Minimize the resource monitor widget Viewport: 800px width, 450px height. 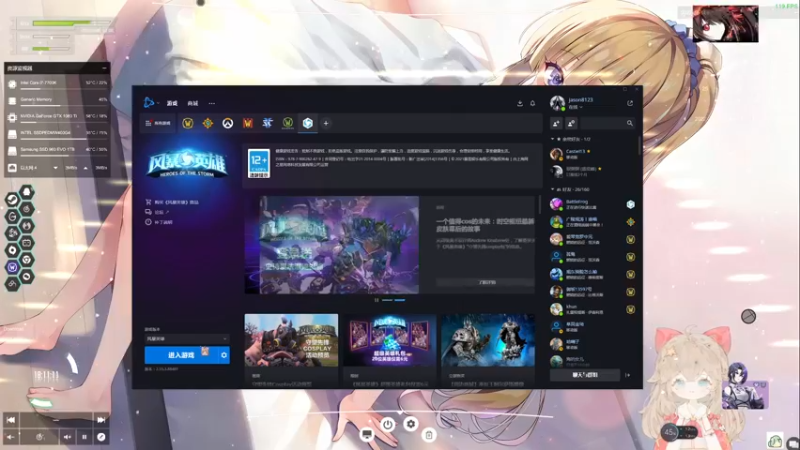[105, 68]
